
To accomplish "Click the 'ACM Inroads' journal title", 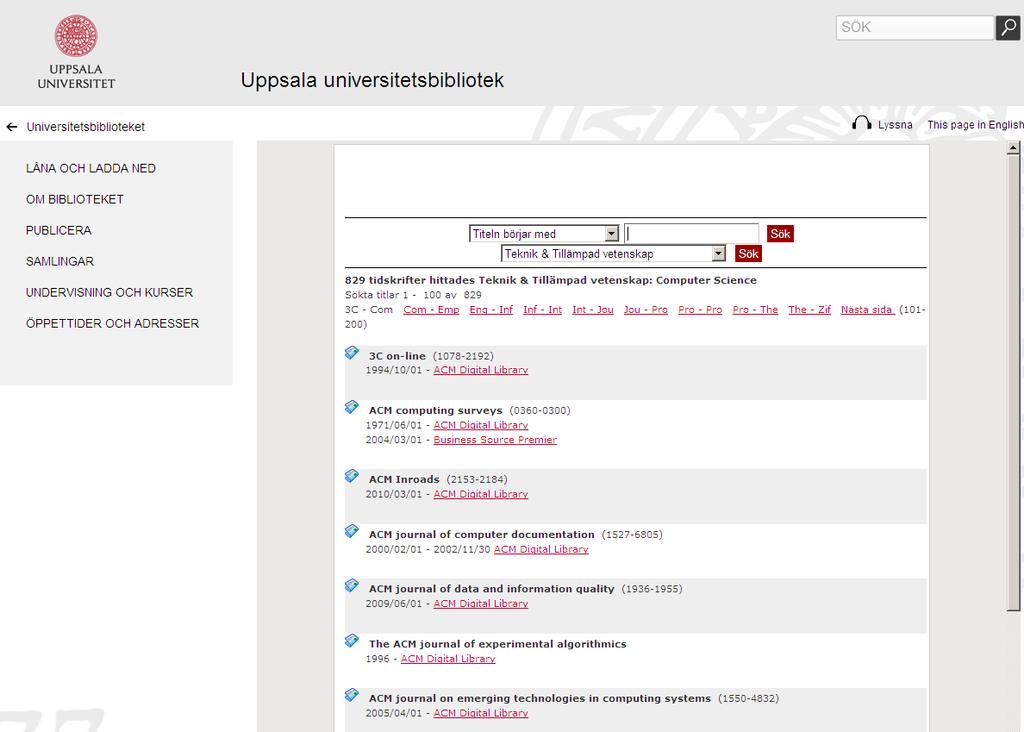I will (x=404, y=479).
